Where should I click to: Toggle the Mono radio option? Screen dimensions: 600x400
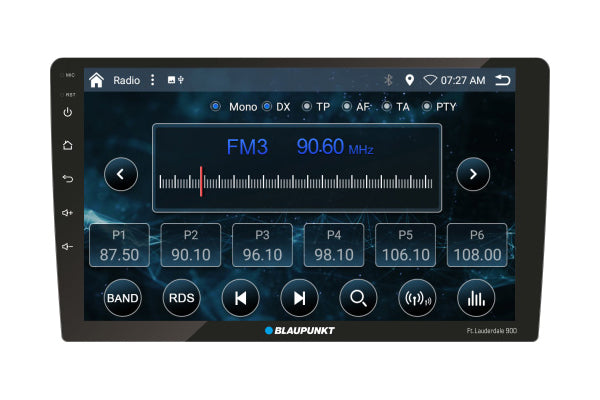point(216,106)
